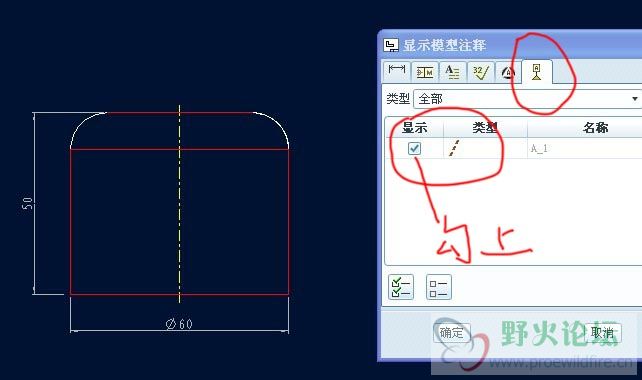Sort by the 显示 column header
The width and height of the screenshot is (642, 380).
pos(415,128)
